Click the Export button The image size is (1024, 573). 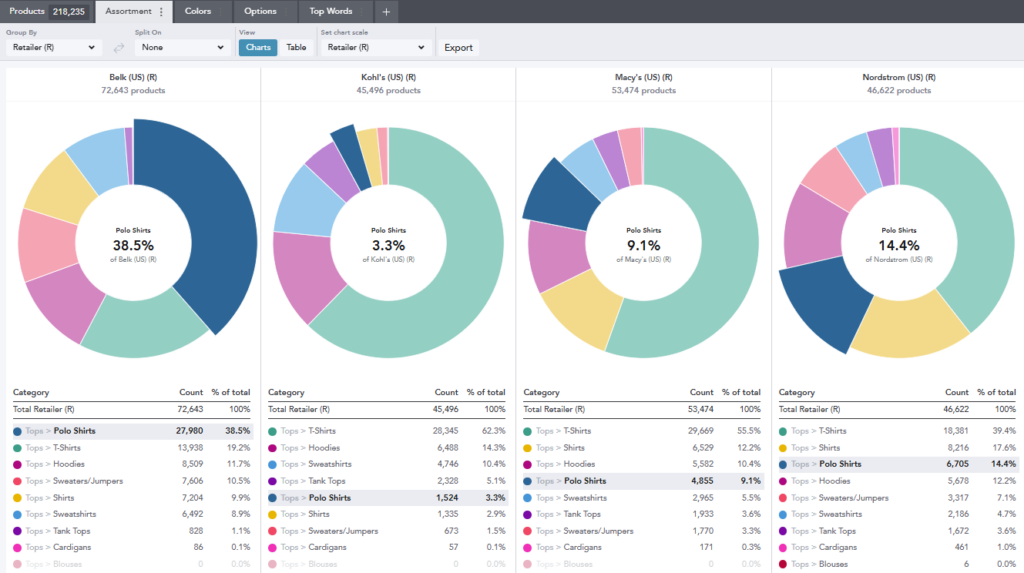click(458, 47)
